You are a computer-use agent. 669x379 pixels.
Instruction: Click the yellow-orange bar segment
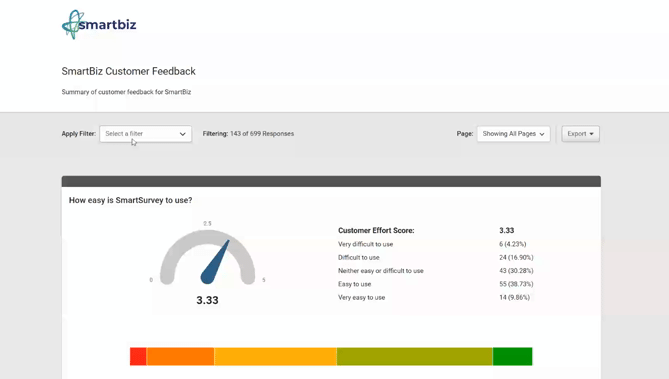point(275,356)
